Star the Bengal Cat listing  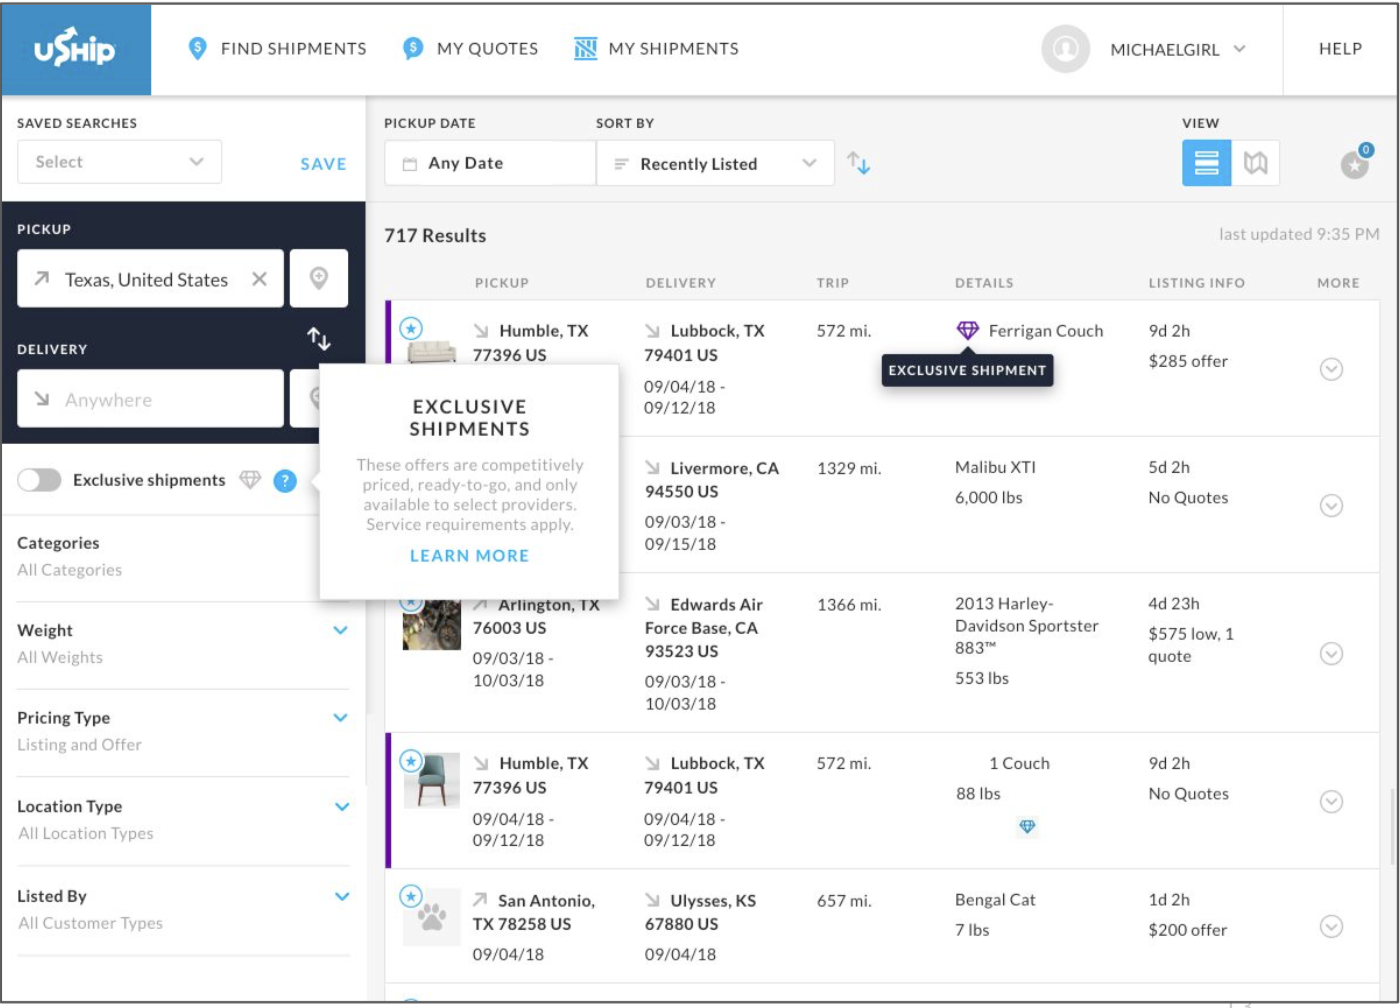pos(411,896)
